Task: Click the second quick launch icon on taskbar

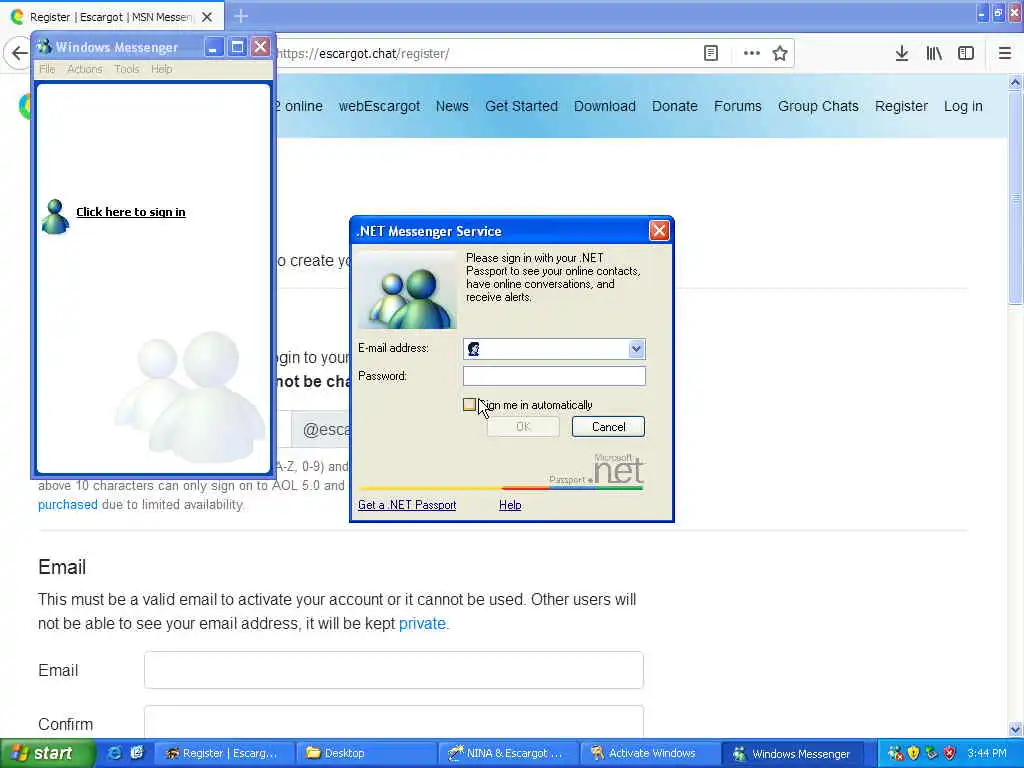Action: coord(136,753)
